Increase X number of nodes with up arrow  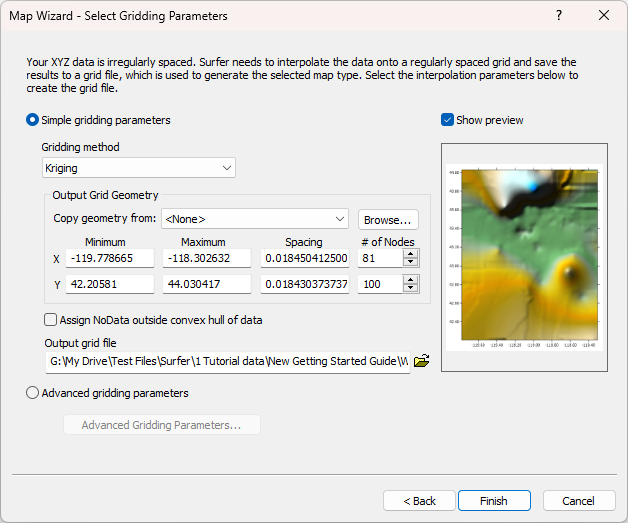point(411,254)
